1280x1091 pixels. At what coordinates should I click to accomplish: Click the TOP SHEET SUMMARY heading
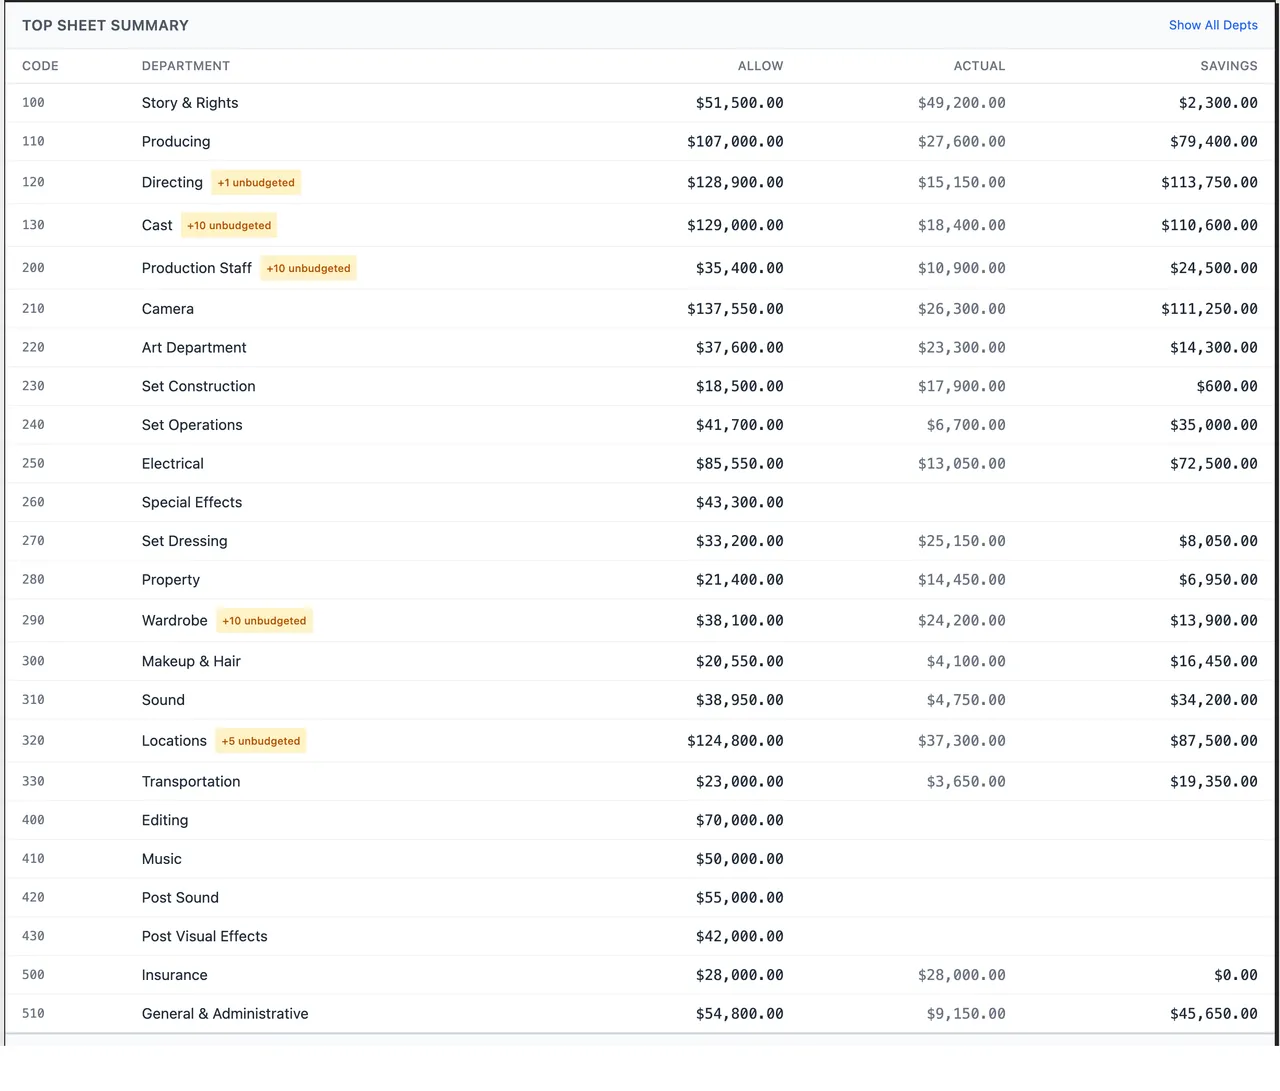click(x=105, y=26)
